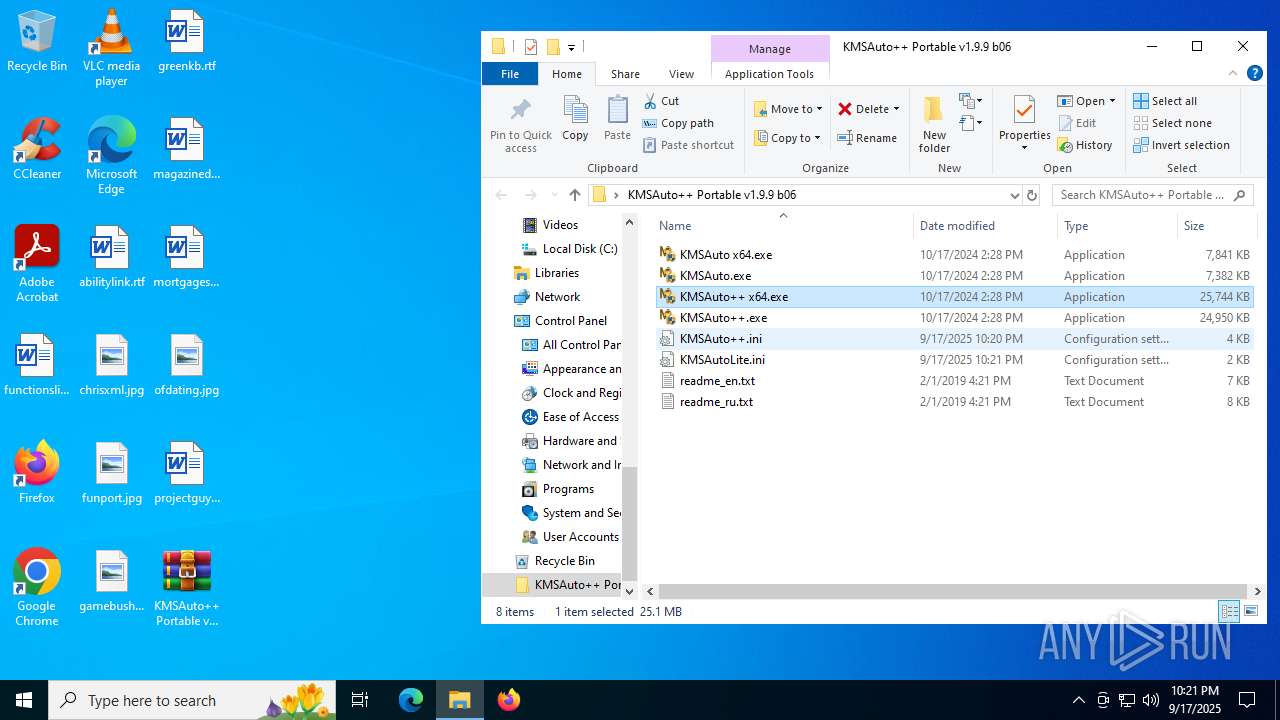Click the Paste ribbon icon
The height and width of the screenshot is (720, 1280).
coord(617,118)
